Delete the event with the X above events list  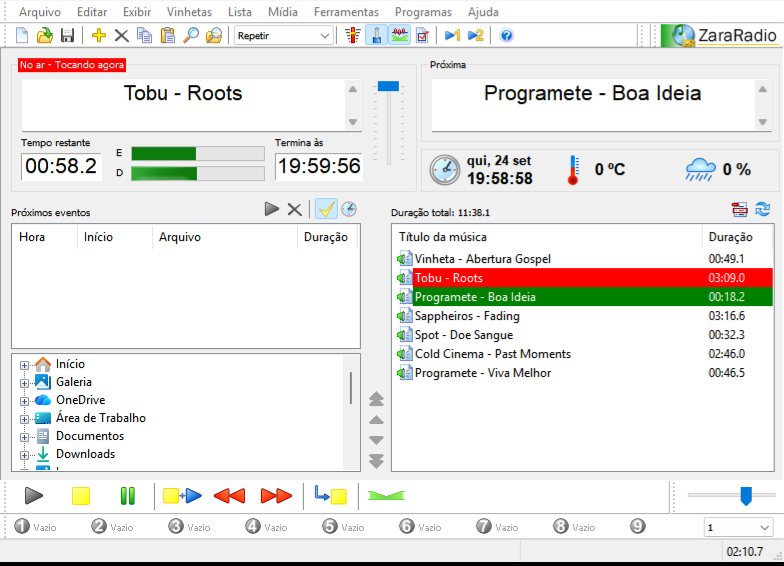coord(294,210)
